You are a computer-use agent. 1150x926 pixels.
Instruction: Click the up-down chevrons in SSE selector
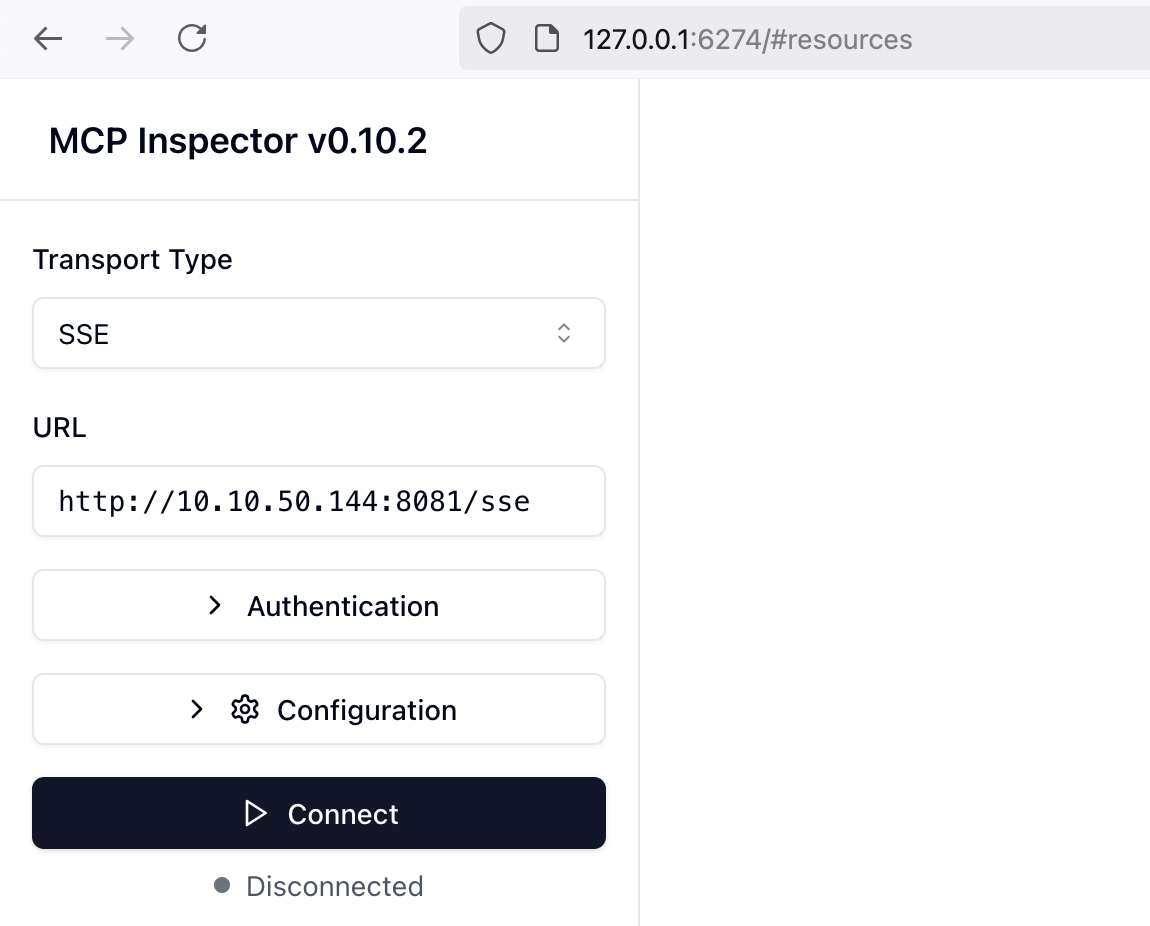coord(563,334)
